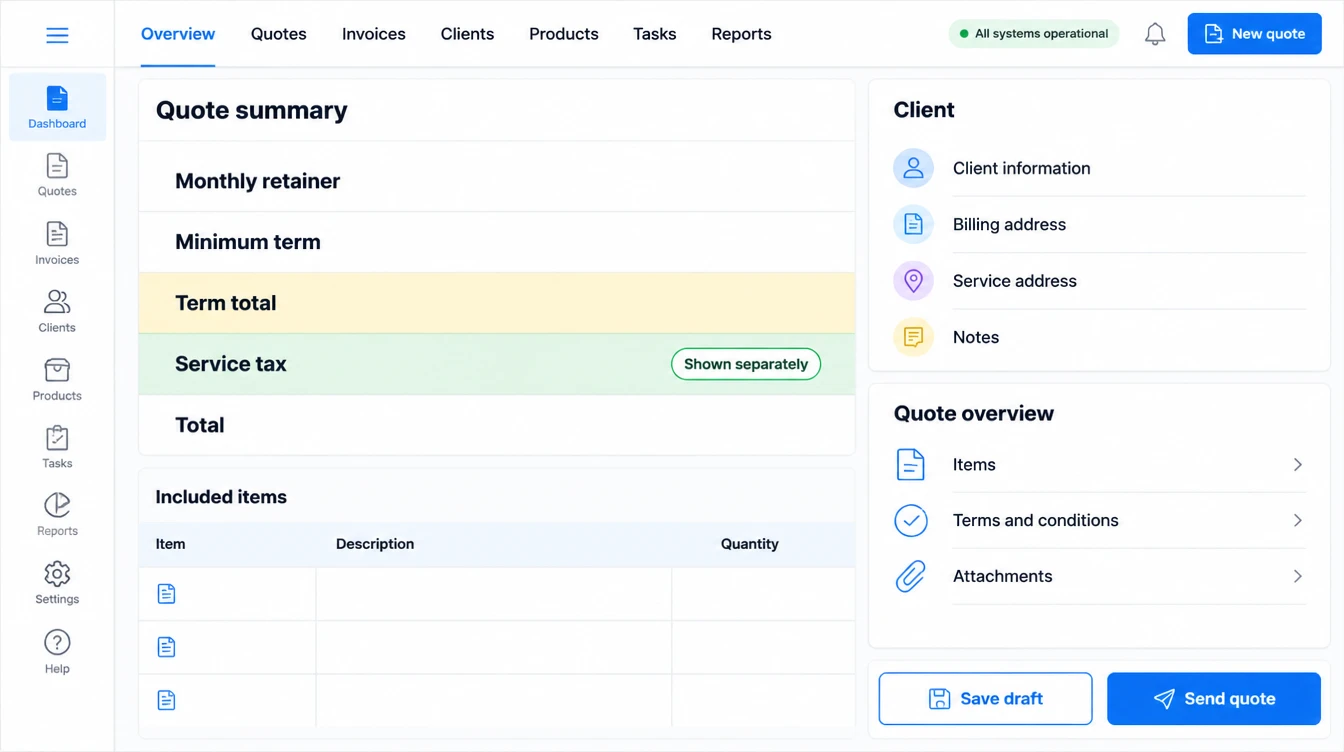Expand the Terms and conditions chevron
The height and width of the screenshot is (752, 1344).
(1297, 520)
